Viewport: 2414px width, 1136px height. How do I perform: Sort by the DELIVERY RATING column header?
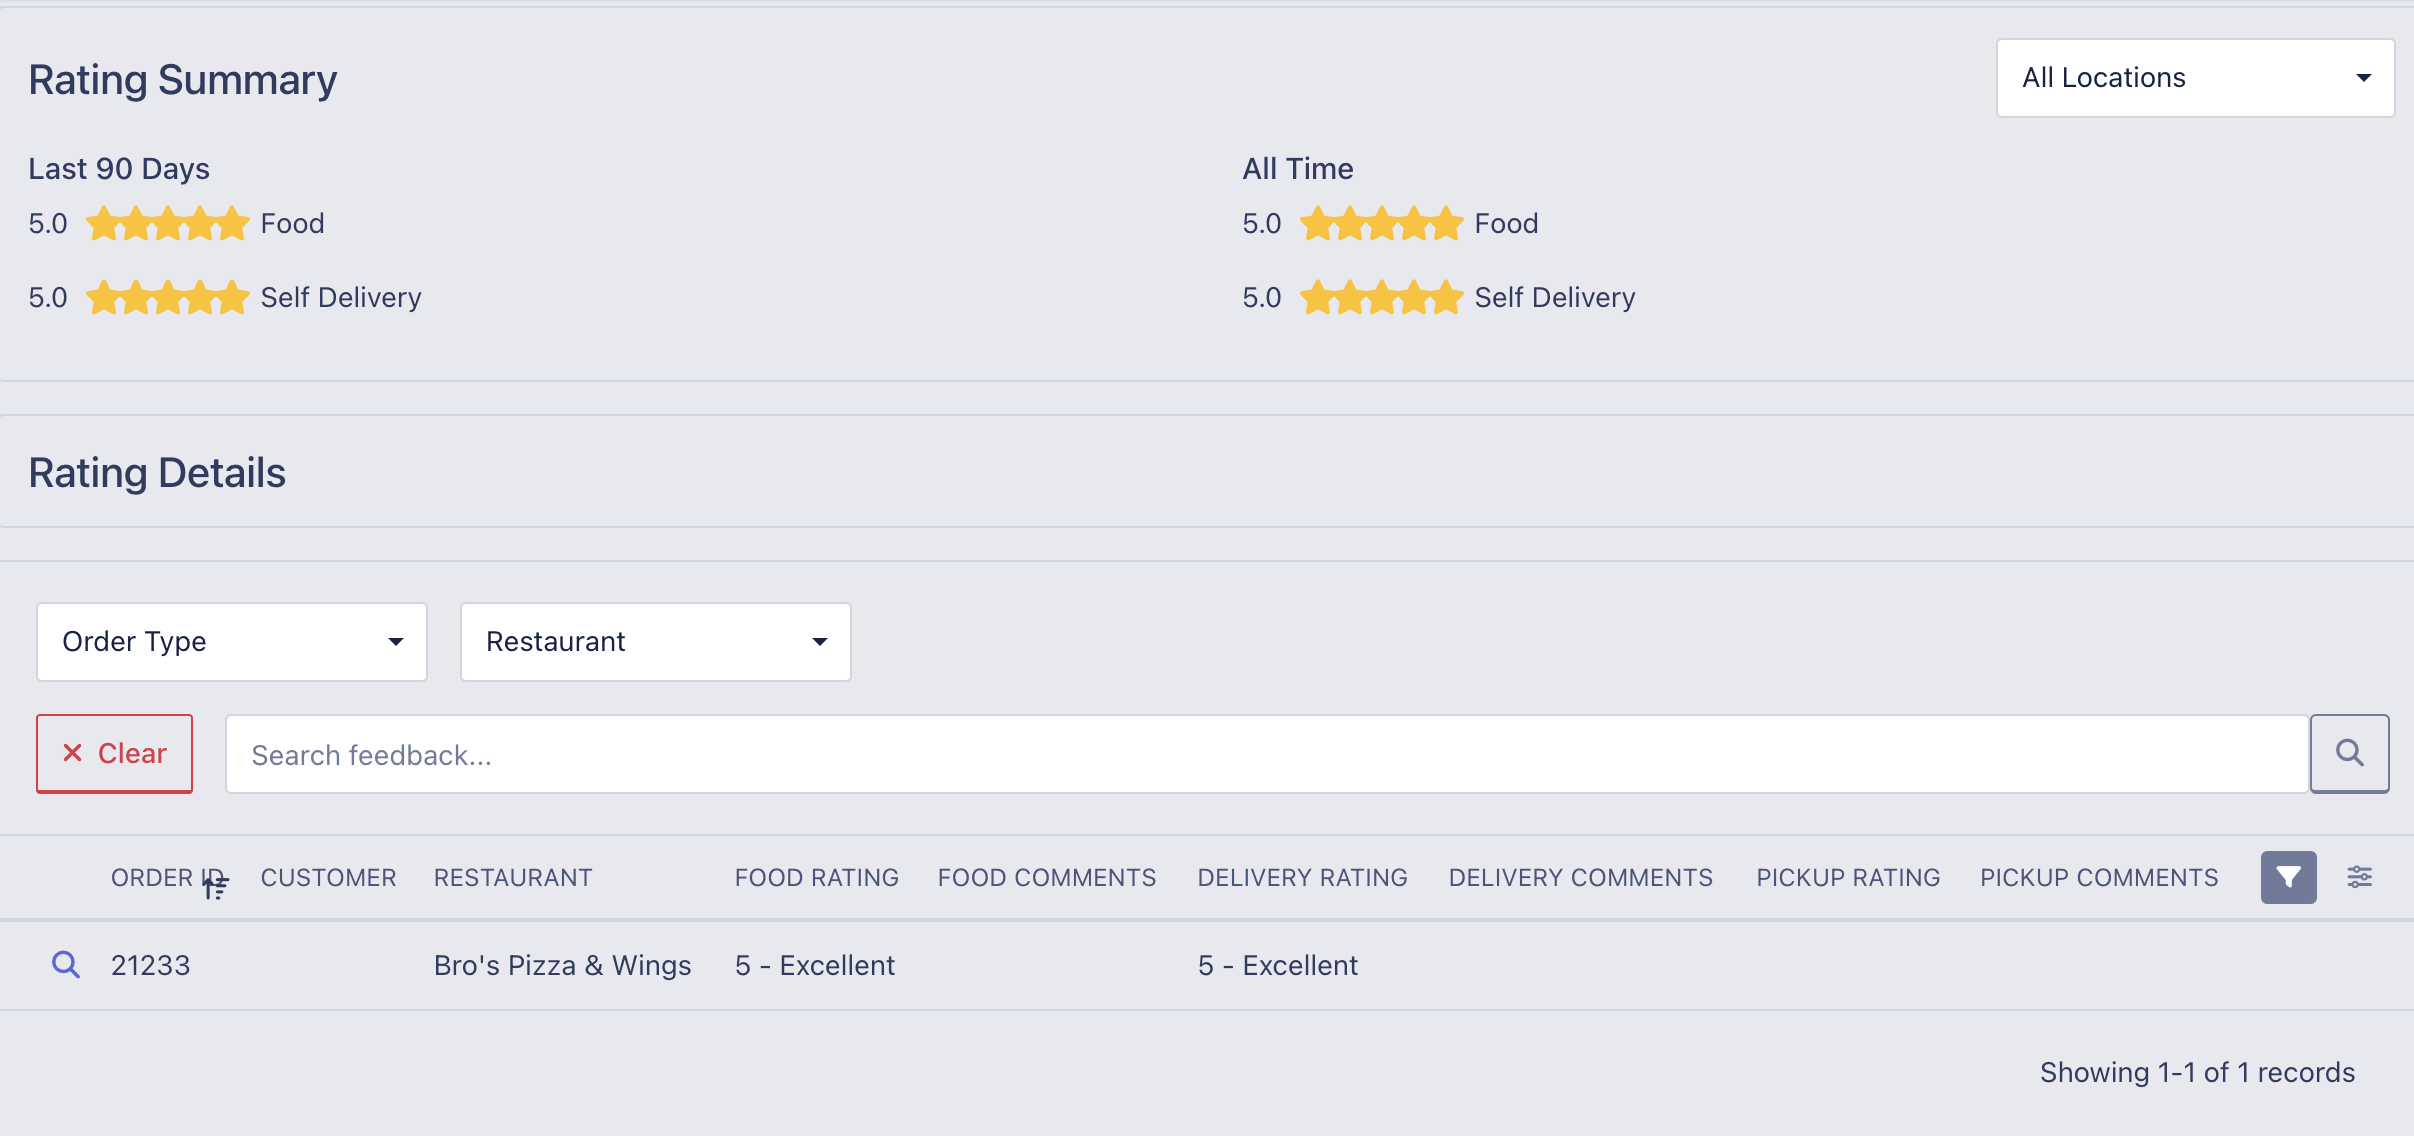[x=1302, y=878]
